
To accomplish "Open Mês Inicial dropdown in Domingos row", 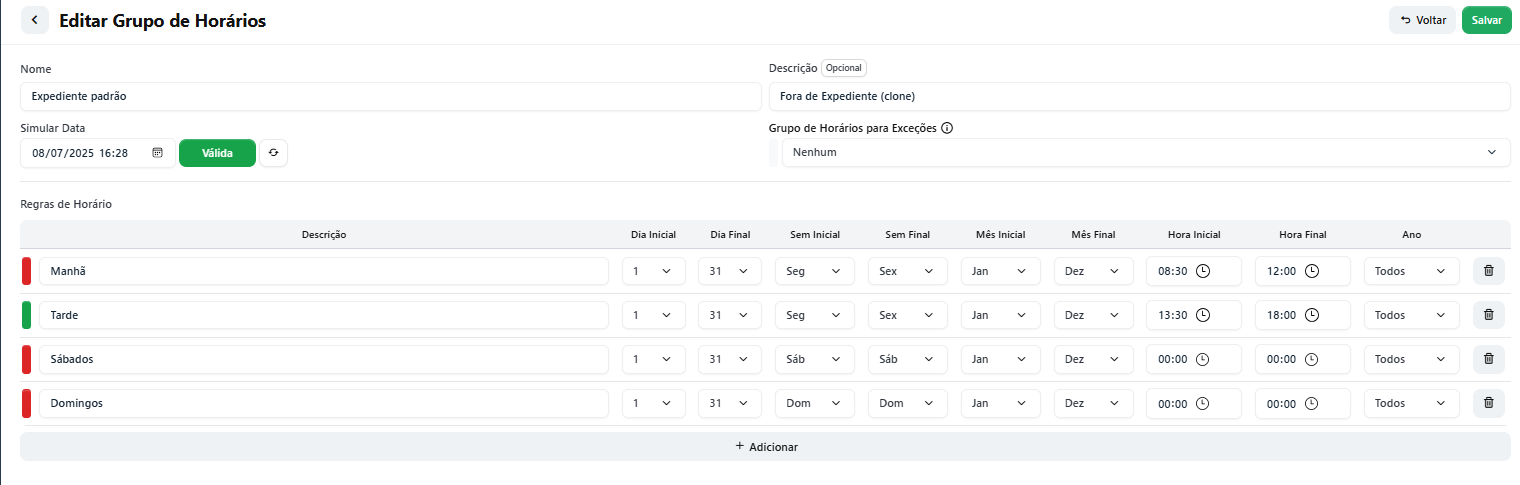I will tap(1001, 403).
